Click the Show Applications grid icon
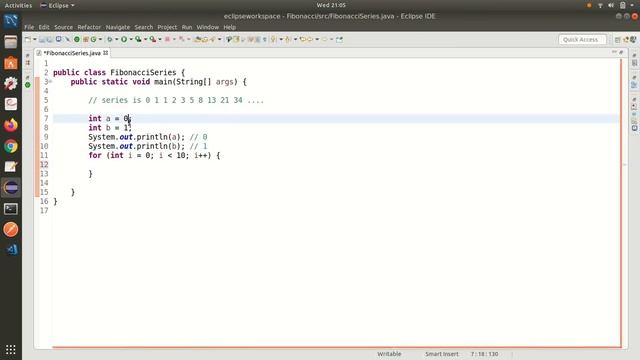The image size is (640, 360). (11, 349)
